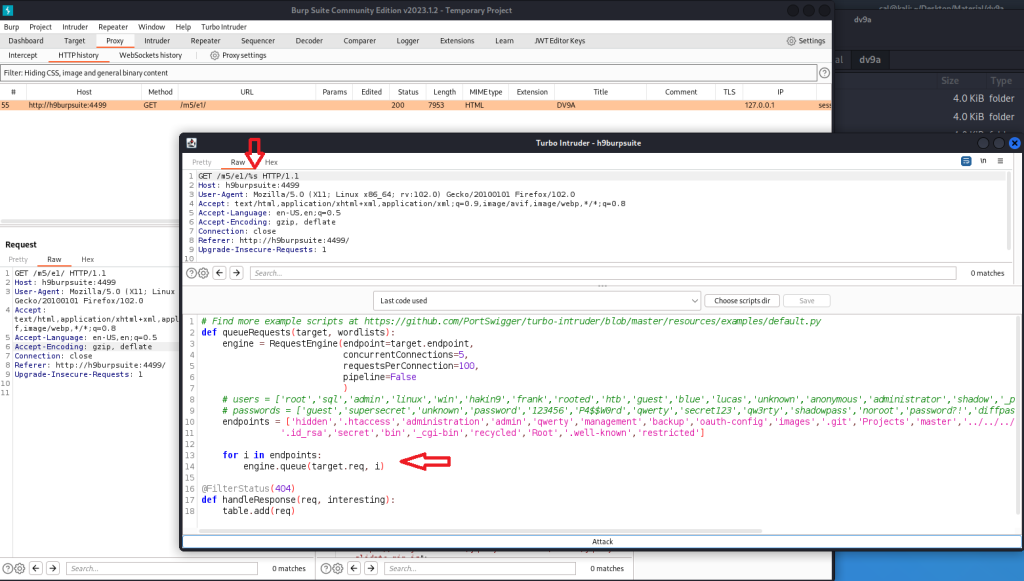
Task: Switch to the Learn tab
Action: (504, 40)
